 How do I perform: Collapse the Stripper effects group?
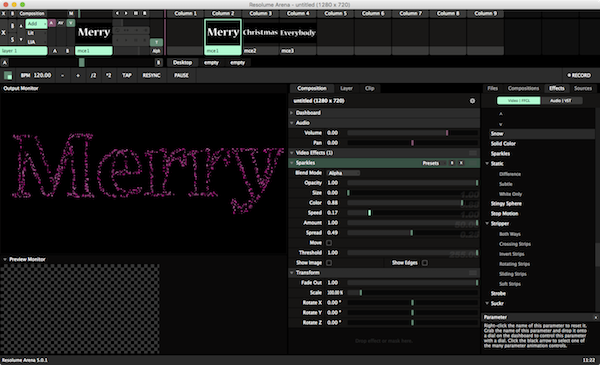(x=488, y=223)
